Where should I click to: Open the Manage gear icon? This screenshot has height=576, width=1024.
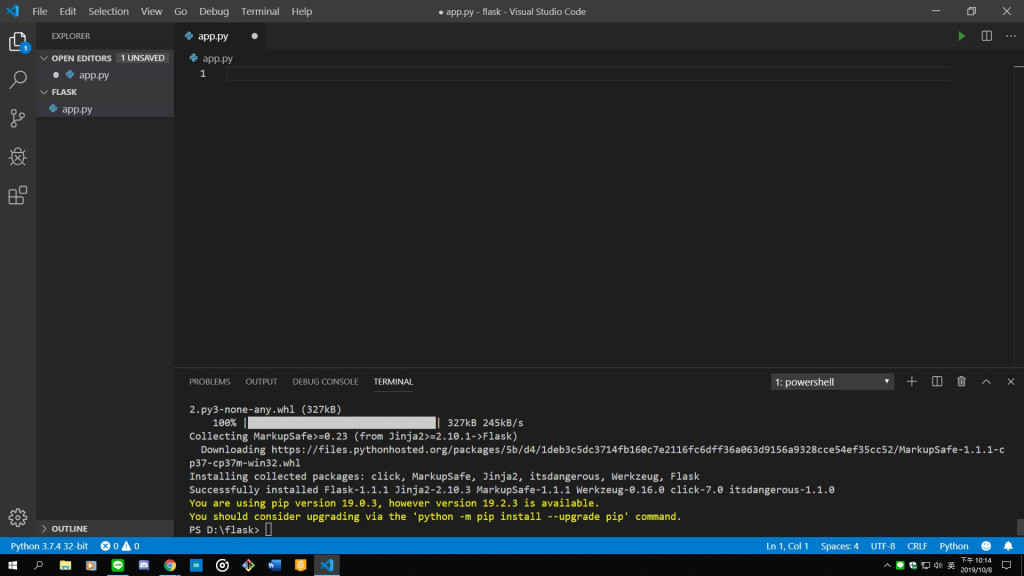coord(18,517)
